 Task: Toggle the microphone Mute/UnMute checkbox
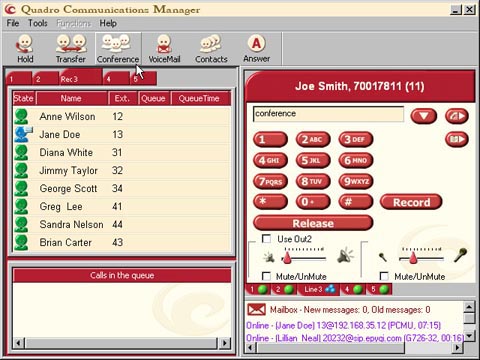click(x=384, y=276)
